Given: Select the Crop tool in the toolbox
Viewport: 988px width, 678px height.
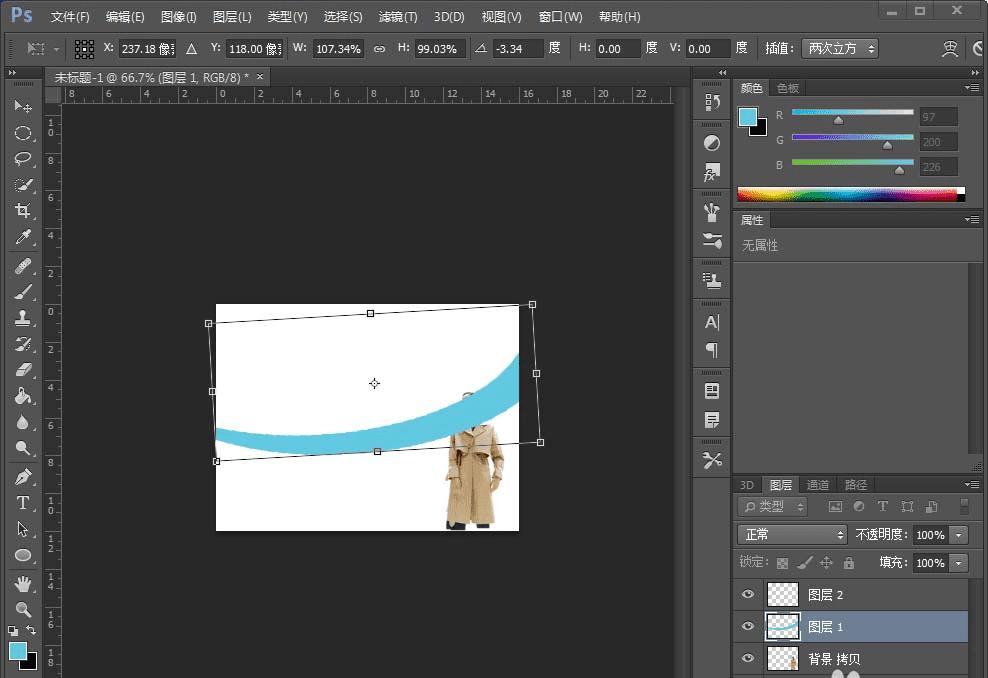Looking at the screenshot, I should [x=23, y=211].
